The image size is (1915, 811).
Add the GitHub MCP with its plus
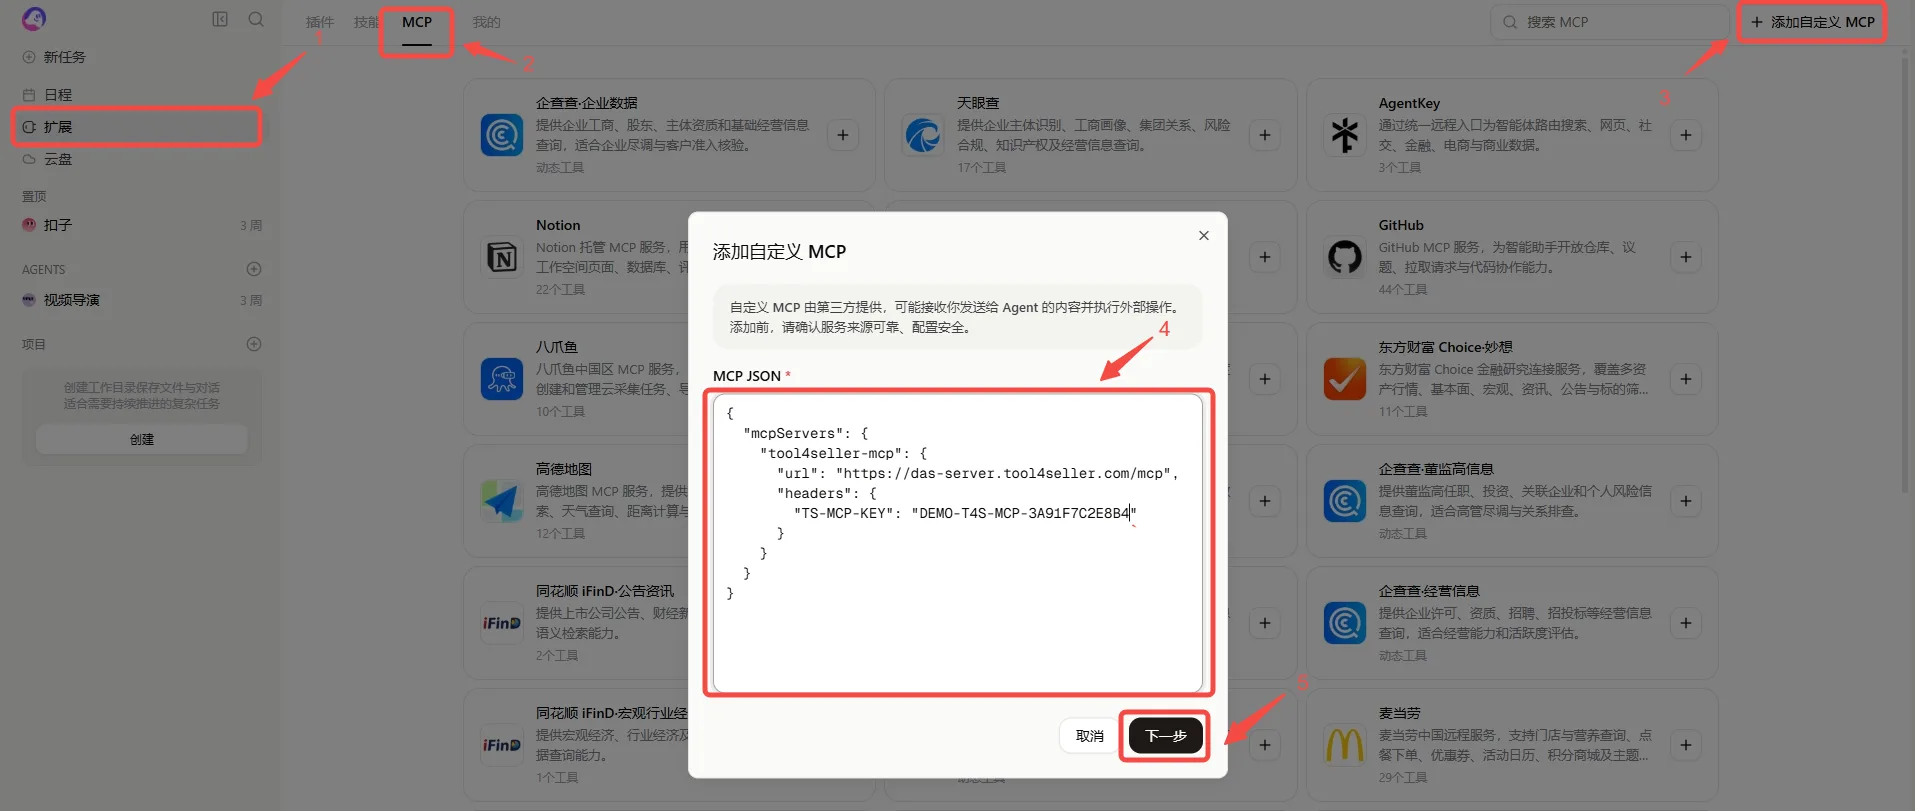1686,257
